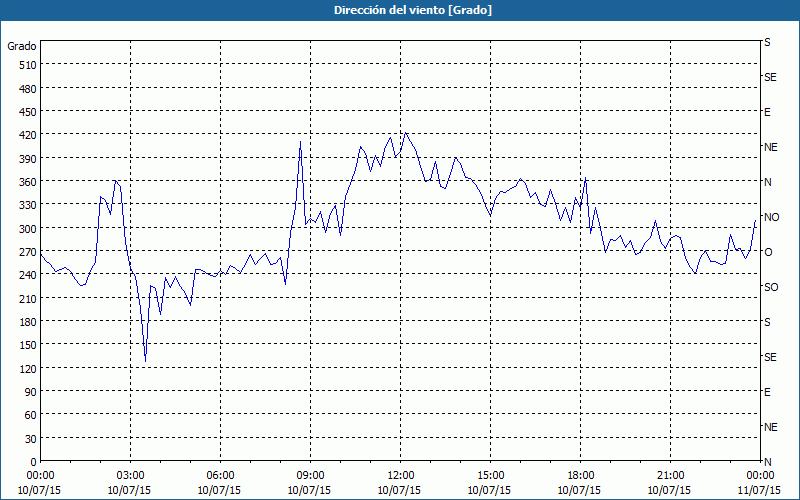
Task: Click the '00:00 11/07/15' time axis label
Action: 760,483
